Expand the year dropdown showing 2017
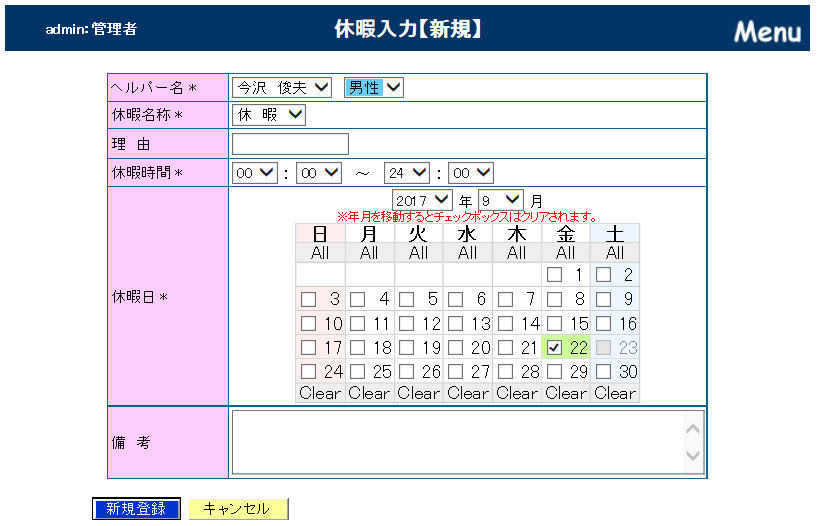 (x=423, y=201)
